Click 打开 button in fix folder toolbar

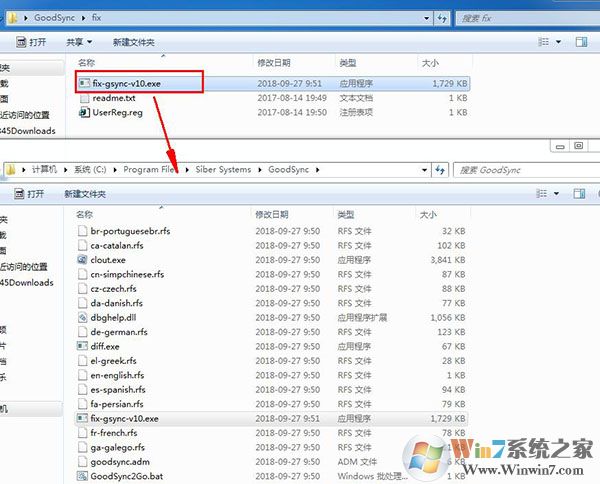click(31, 42)
